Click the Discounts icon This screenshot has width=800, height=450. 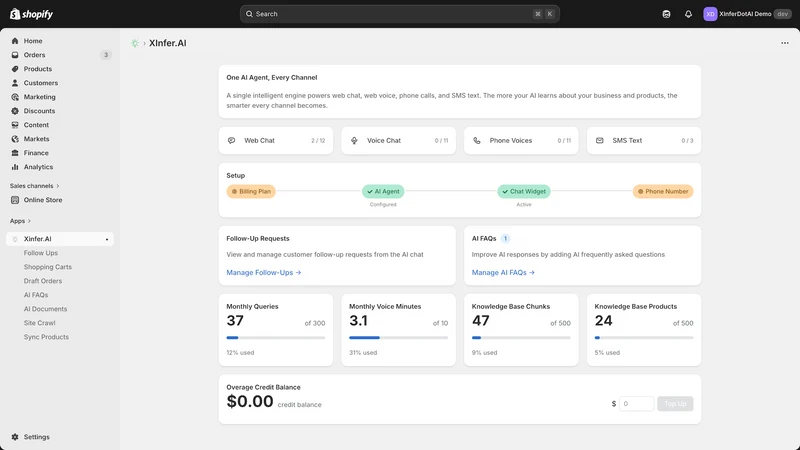[15, 111]
